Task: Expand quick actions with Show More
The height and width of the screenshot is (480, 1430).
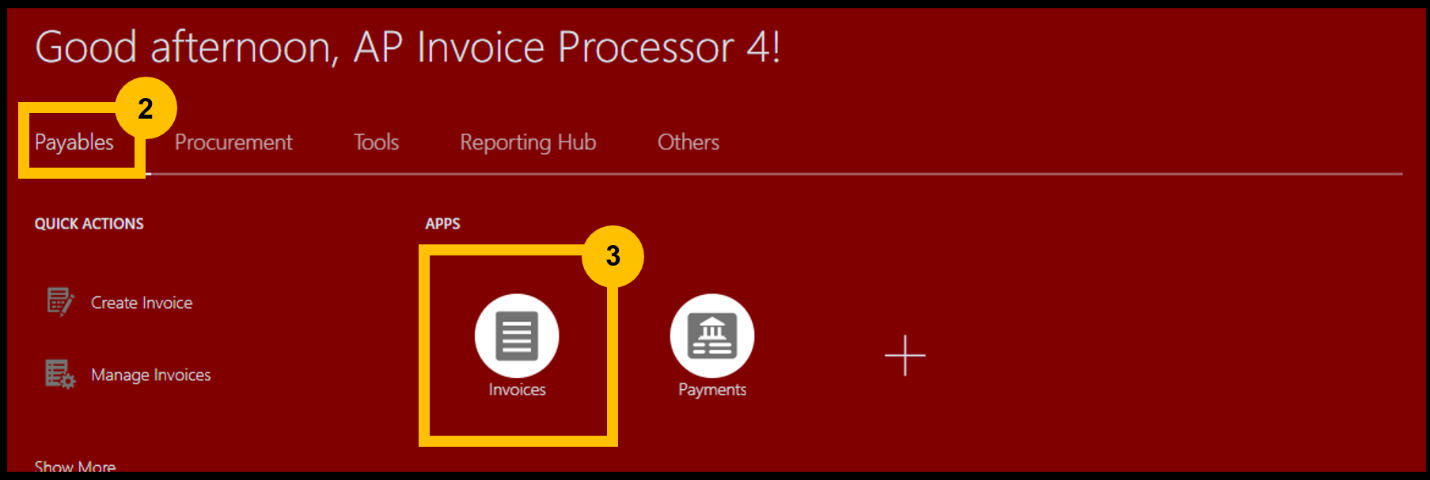Action: coord(75,466)
